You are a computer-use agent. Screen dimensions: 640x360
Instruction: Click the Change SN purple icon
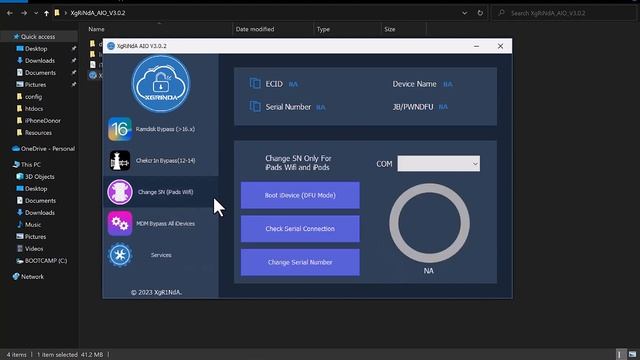pos(120,192)
